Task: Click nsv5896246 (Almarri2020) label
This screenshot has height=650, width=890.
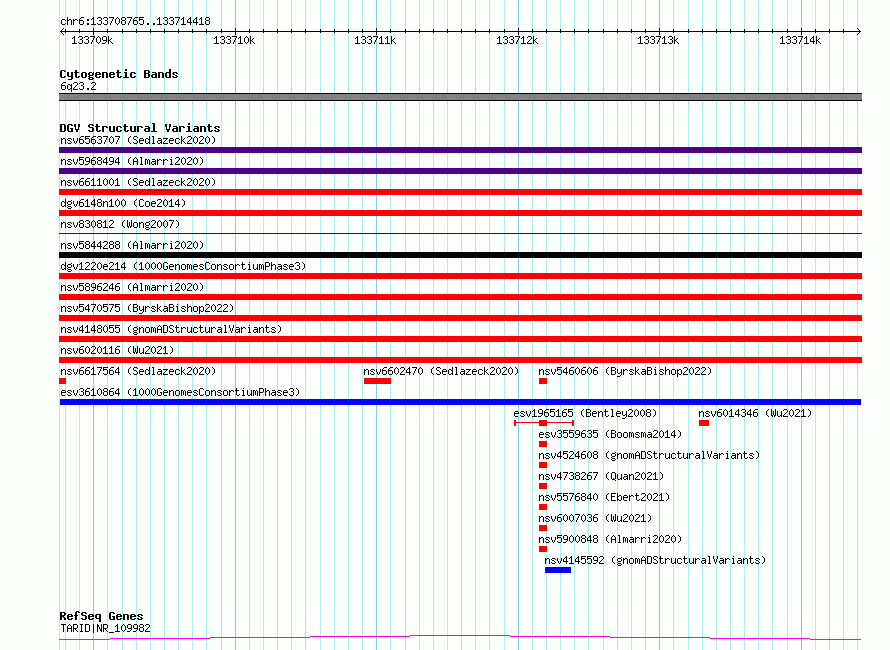Action: (x=132, y=287)
